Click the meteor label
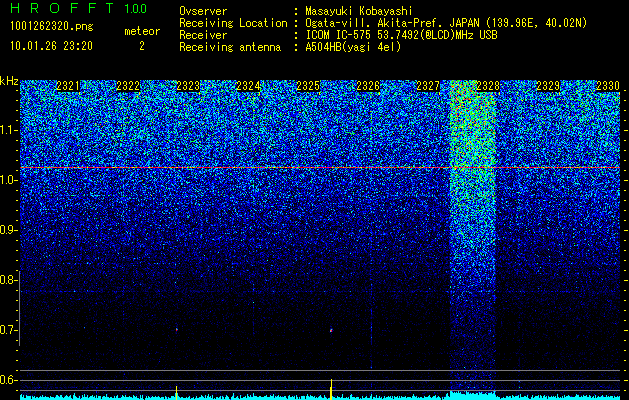This screenshot has width=629, height=400. tap(142, 31)
